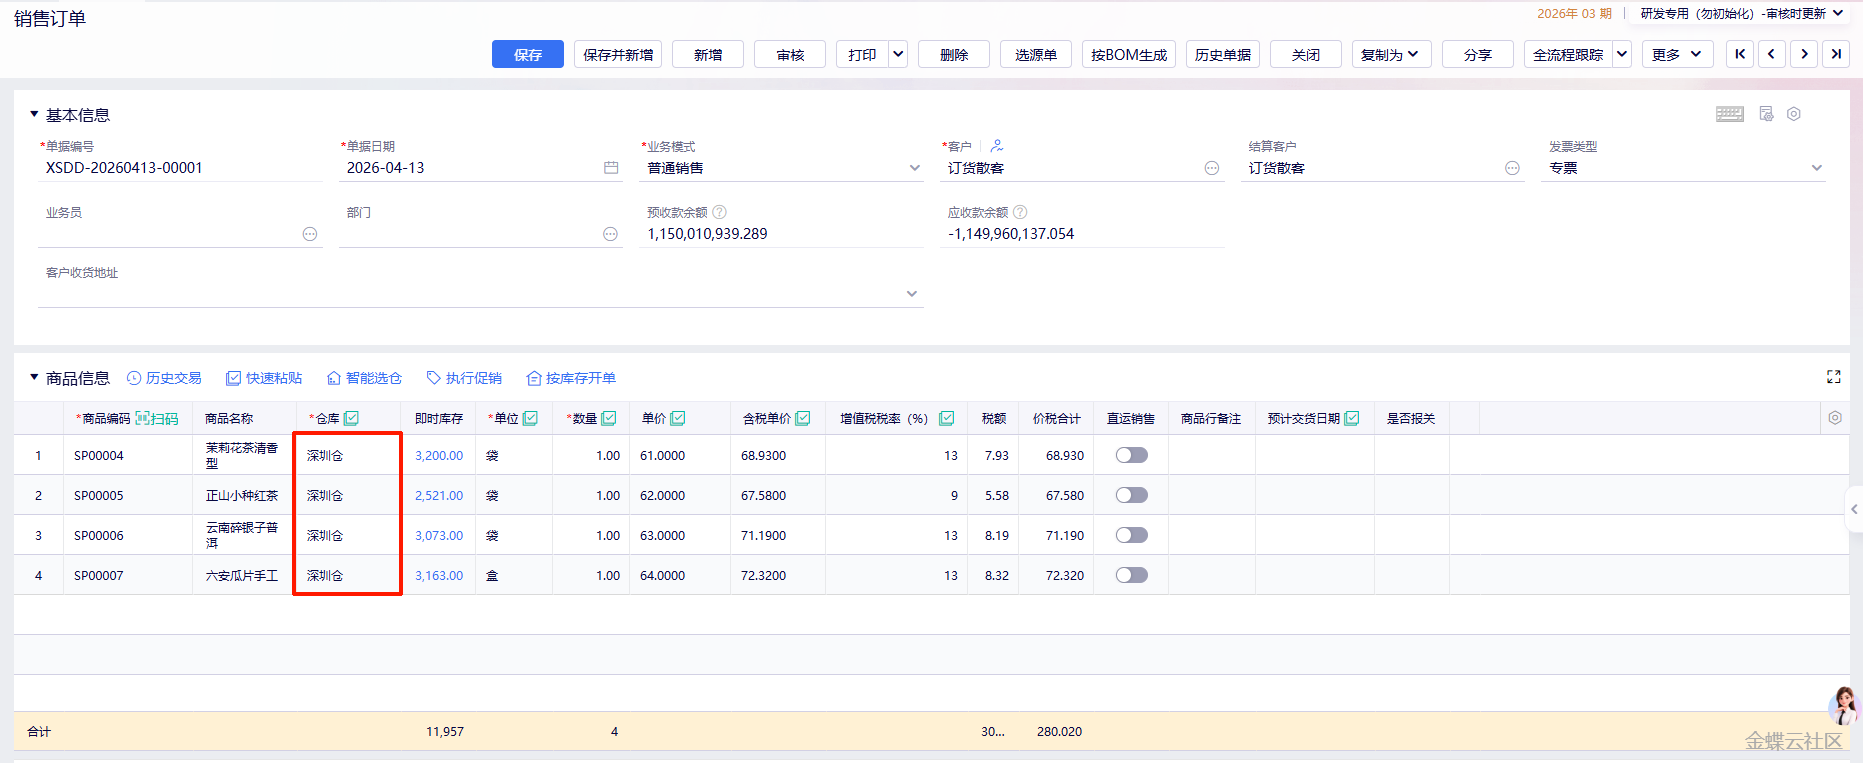Expand the 客户收货地址 dropdown
The width and height of the screenshot is (1863, 763).
pos(911,293)
